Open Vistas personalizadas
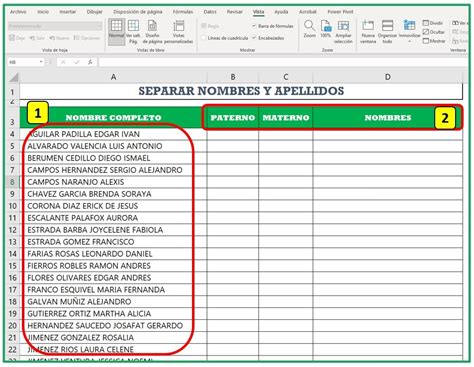Viewport: 474px width, 367px height. [x=179, y=31]
